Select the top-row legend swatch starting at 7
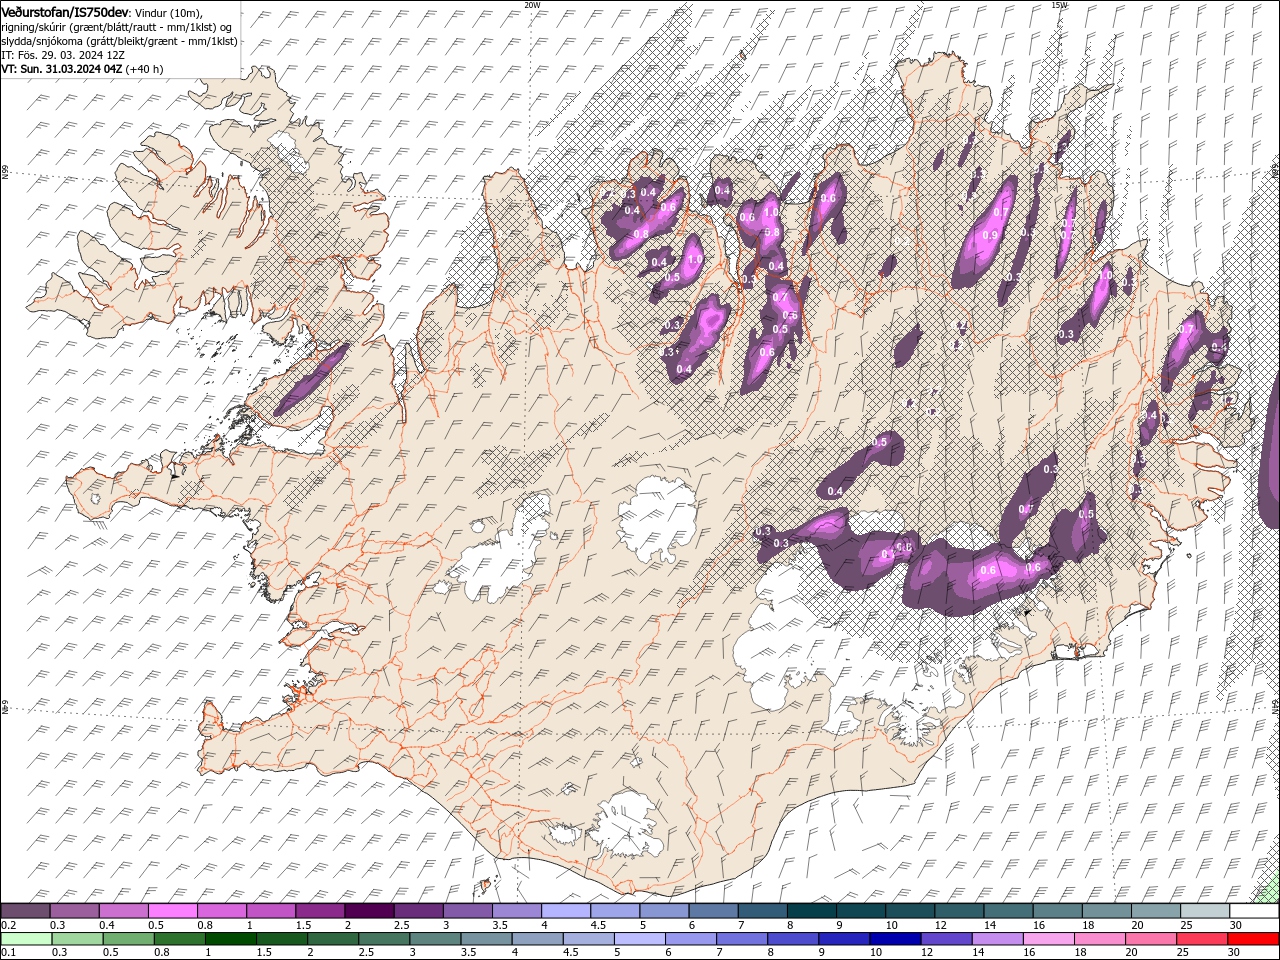The width and height of the screenshot is (1280, 960). coord(762,911)
